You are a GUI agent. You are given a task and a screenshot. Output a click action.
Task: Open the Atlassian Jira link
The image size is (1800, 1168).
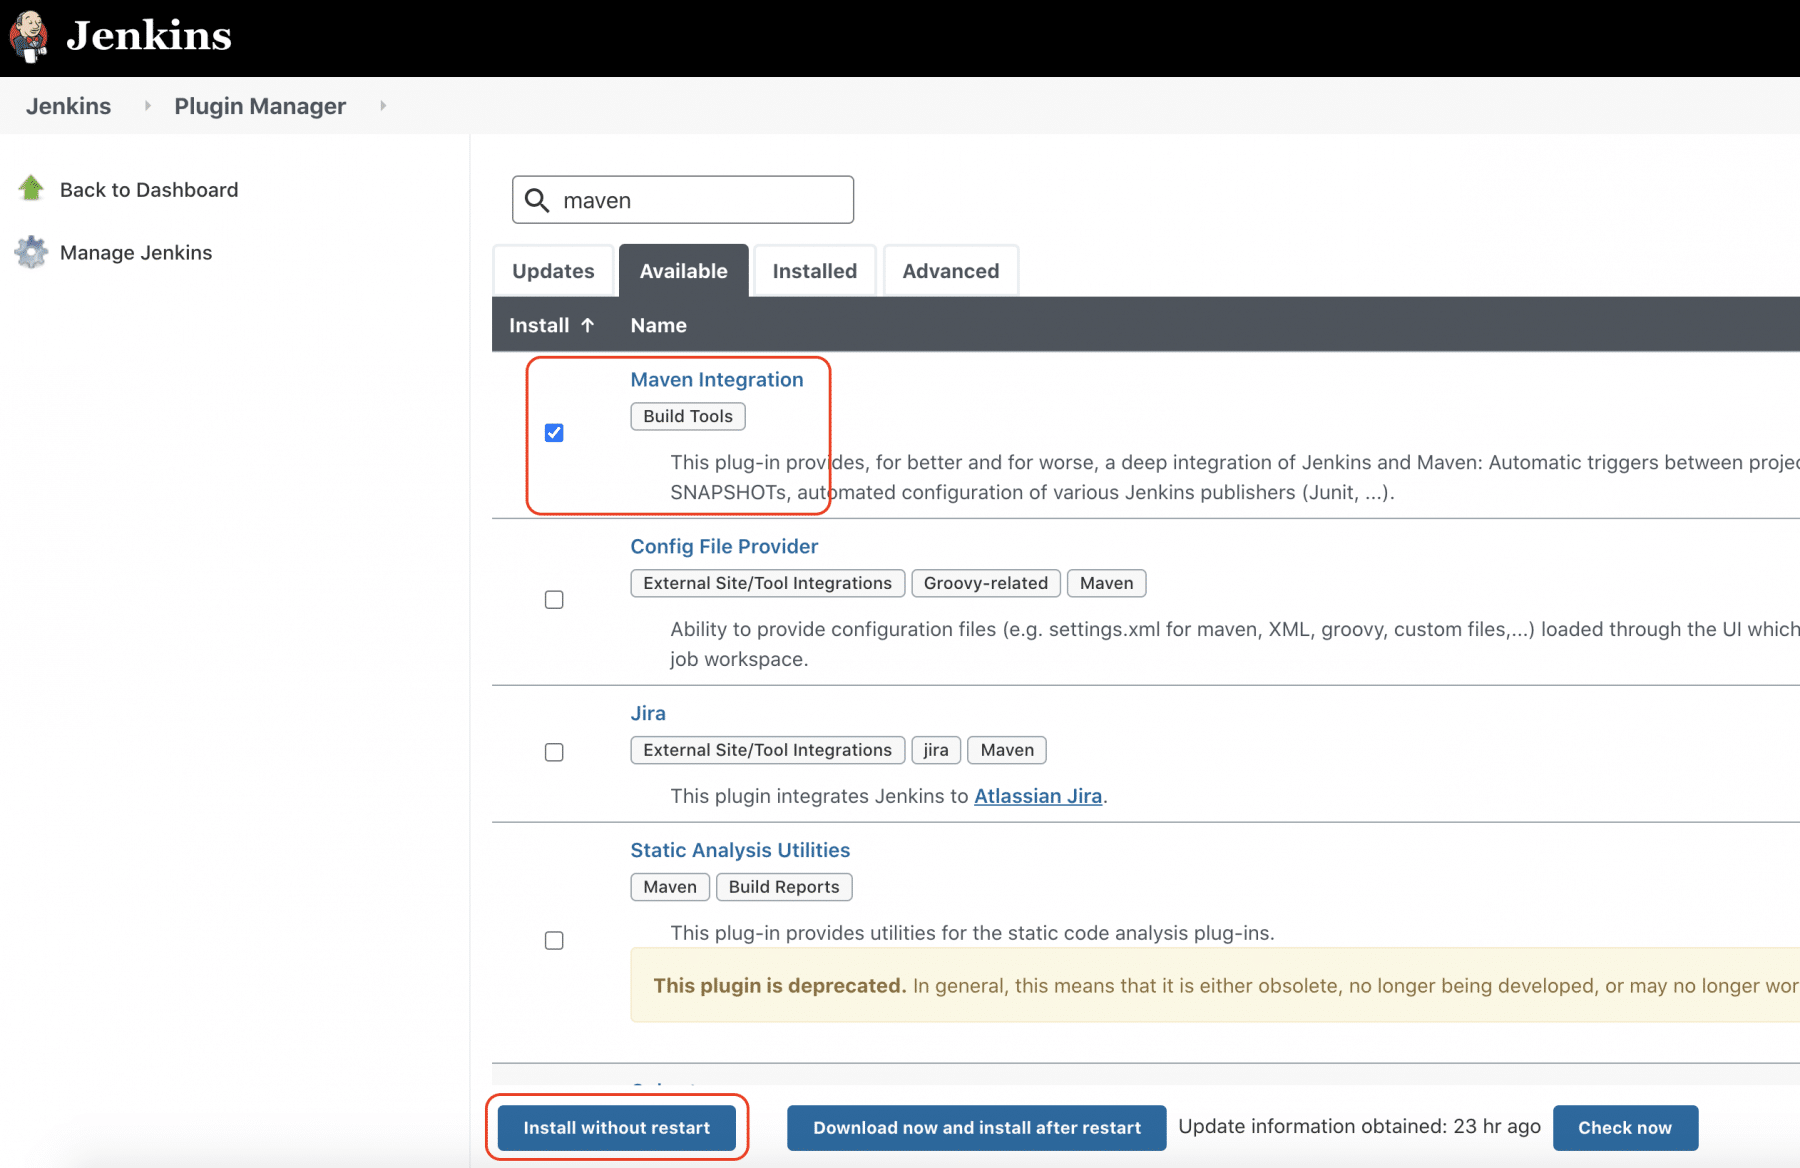[1038, 796]
